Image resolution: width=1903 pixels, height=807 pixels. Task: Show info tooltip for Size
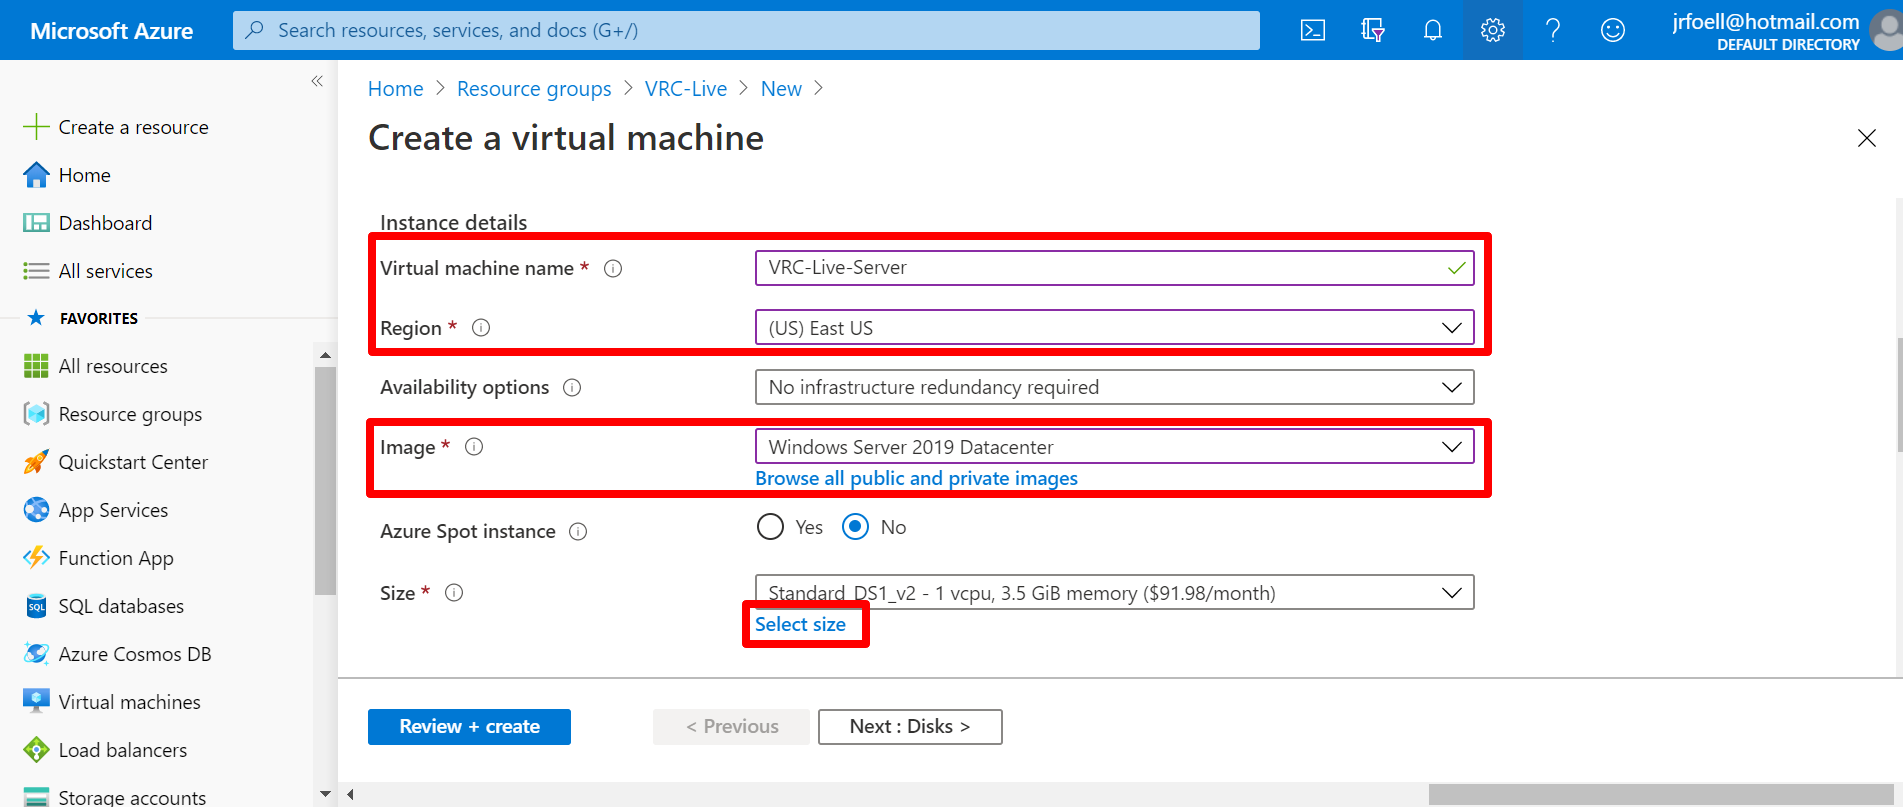point(454,593)
